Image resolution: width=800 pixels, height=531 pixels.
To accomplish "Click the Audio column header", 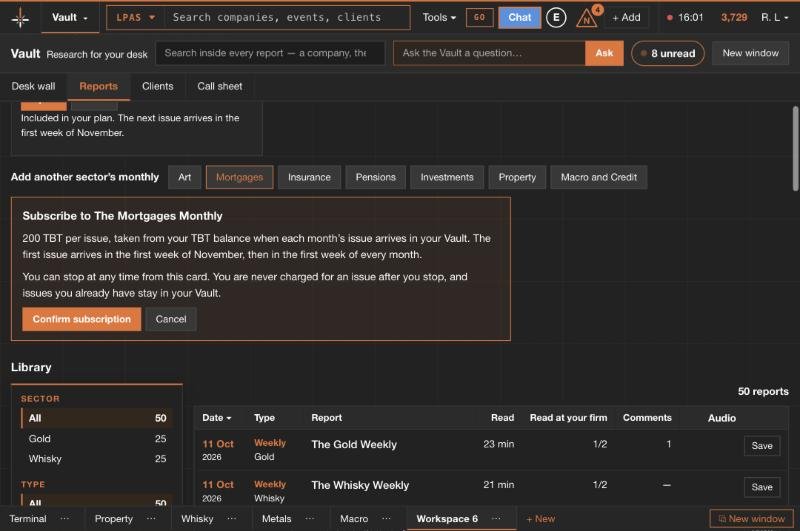I will pos(721,418).
